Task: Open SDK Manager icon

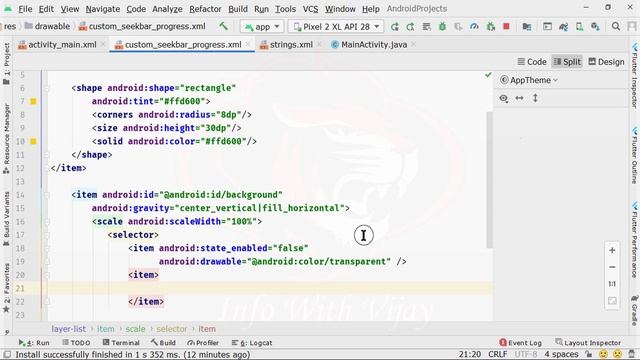Action: (595, 27)
